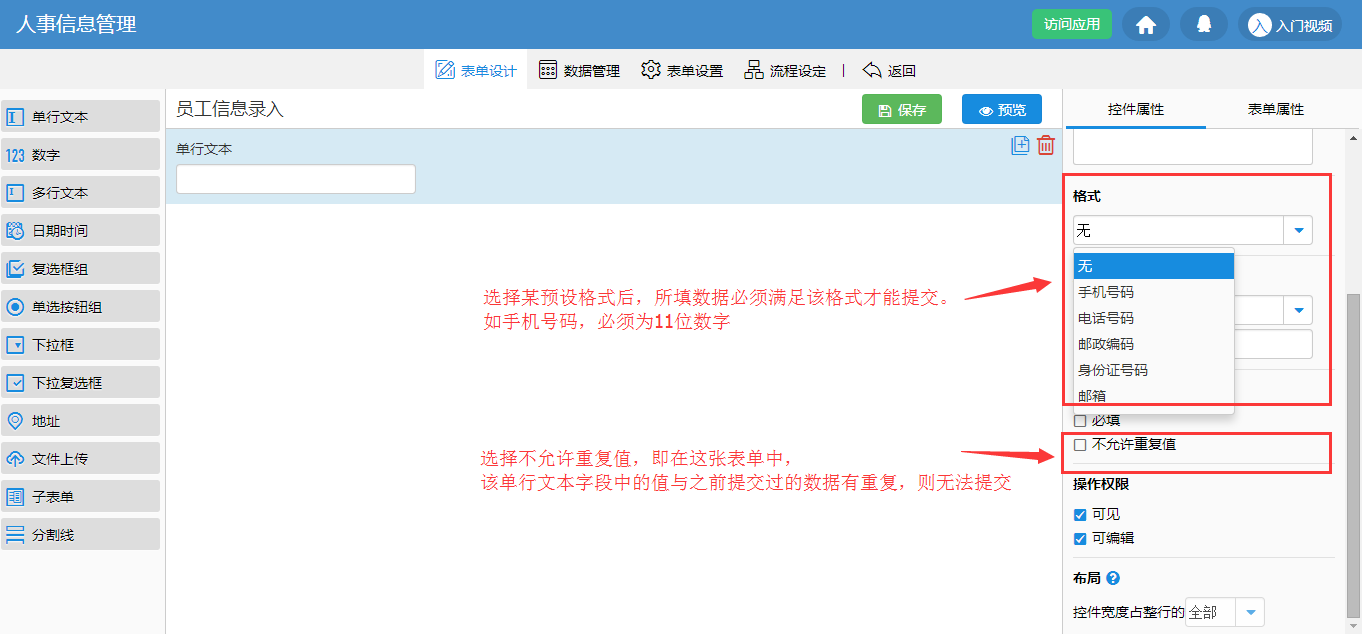The image size is (1362, 634).
Task: Click the 员工信息录入 form title
Action: 230,109
